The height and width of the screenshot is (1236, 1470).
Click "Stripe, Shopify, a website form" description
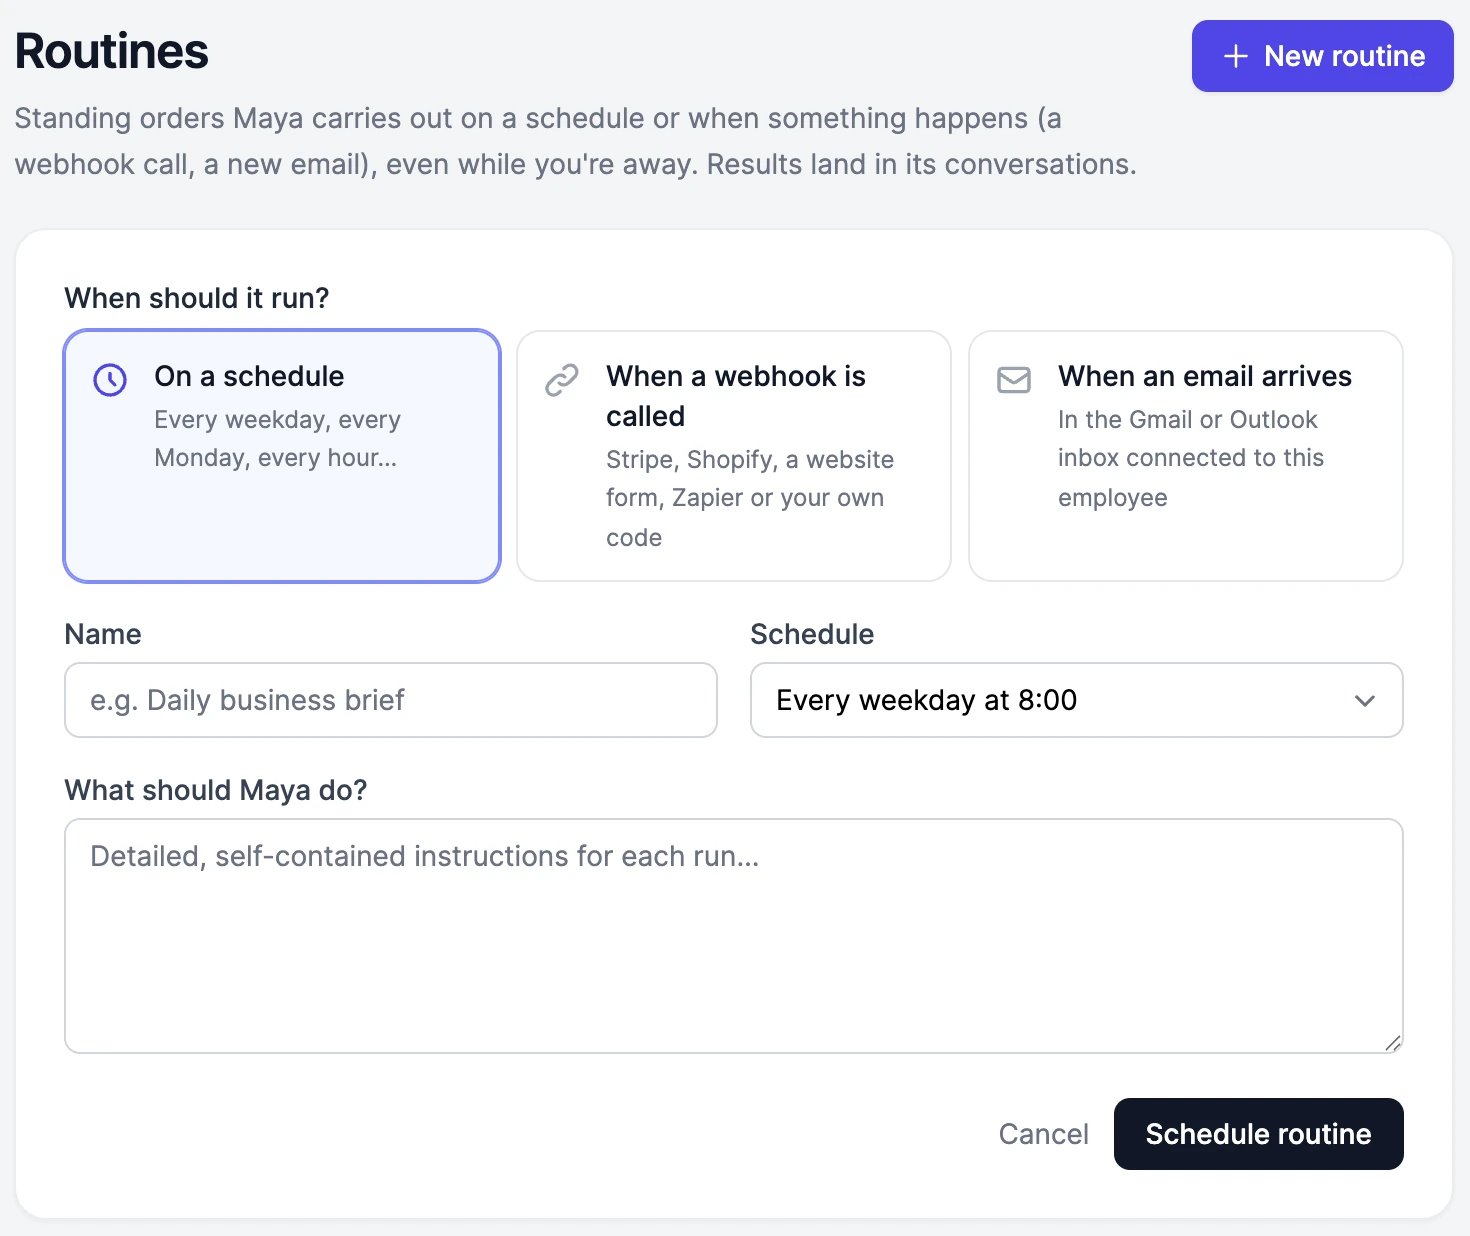[750, 498]
